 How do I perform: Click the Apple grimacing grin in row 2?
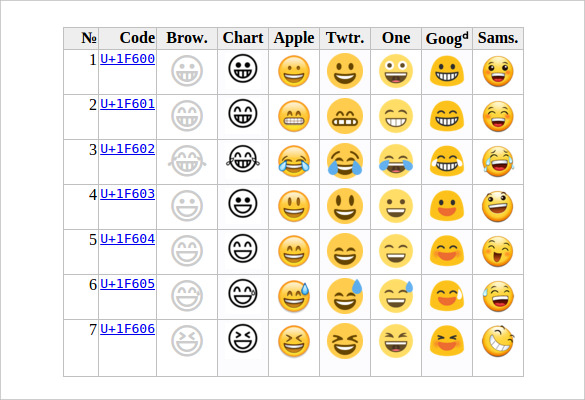[x=294, y=116]
